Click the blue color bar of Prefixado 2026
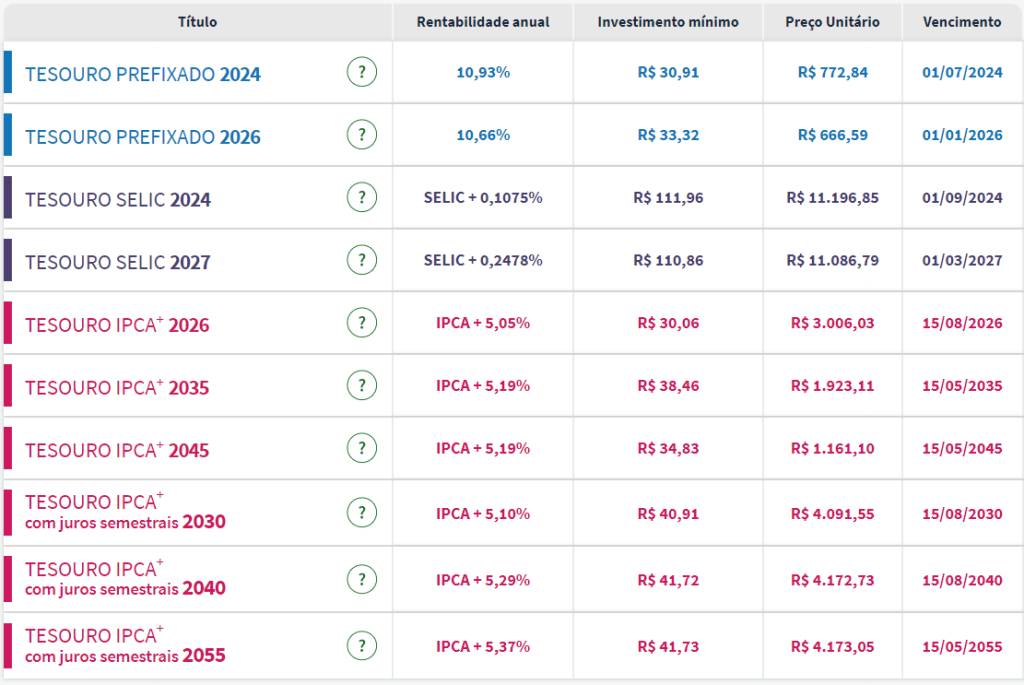The height and width of the screenshot is (685, 1024). [8, 135]
